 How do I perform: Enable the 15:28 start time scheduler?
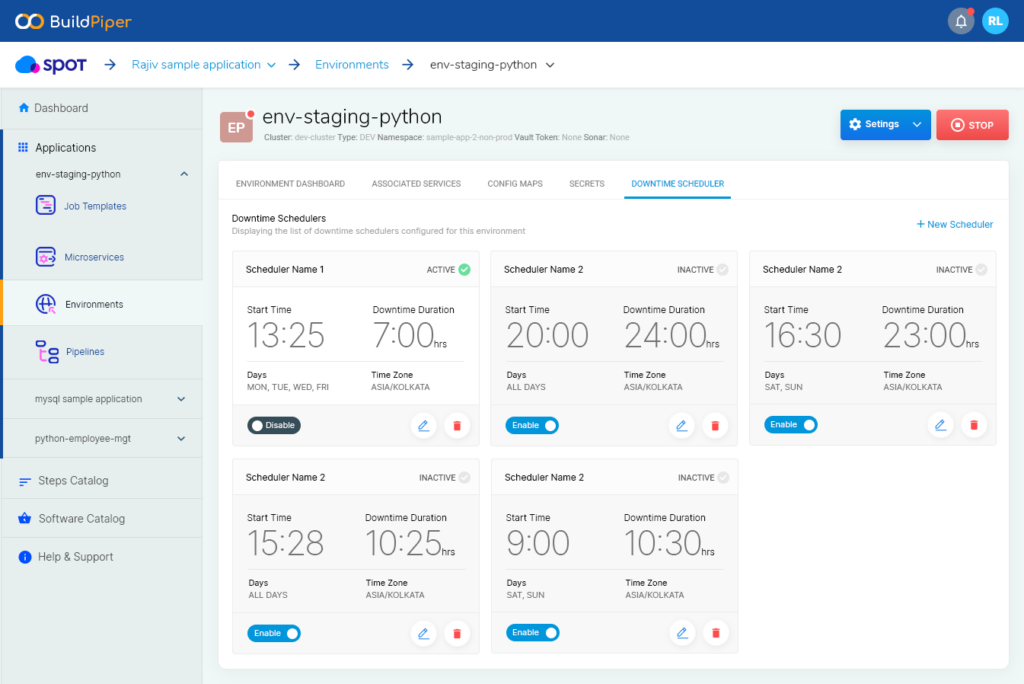tap(274, 633)
